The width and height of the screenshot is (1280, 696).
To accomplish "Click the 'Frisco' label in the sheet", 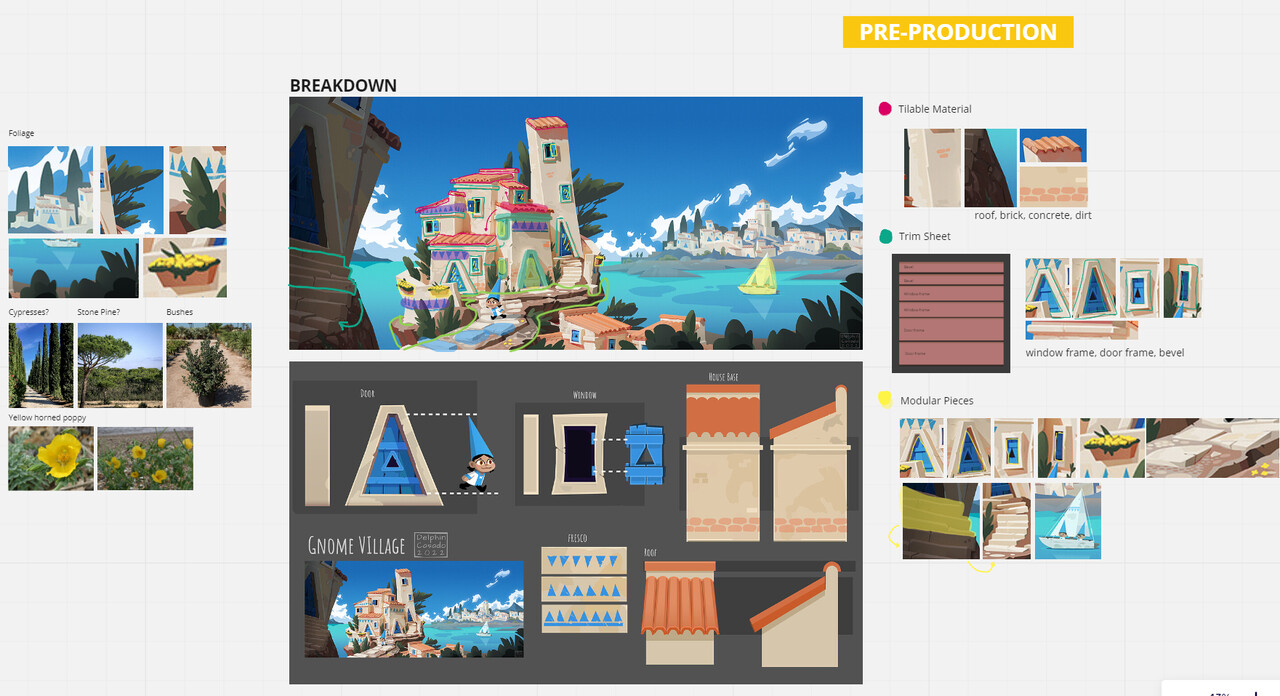I will [577, 538].
